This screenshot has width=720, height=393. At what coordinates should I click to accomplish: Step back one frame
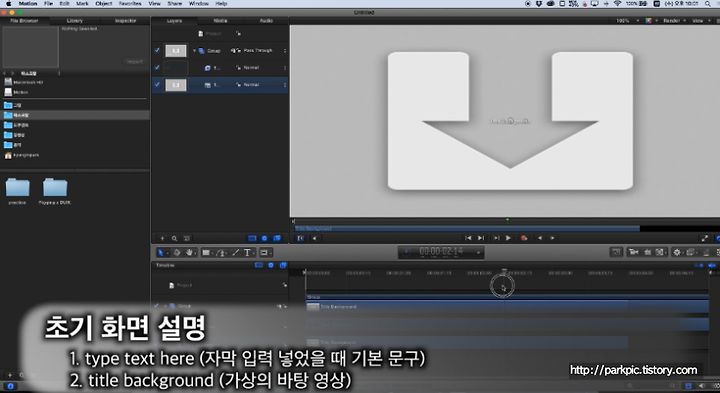point(540,238)
